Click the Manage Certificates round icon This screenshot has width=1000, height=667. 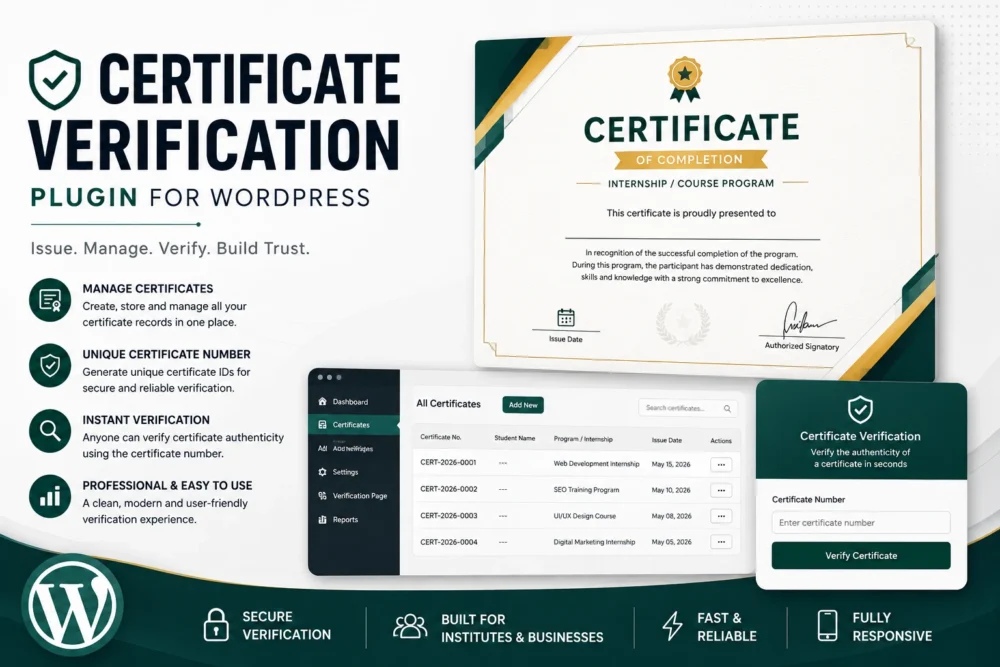pyautogui.click(x=50, y=300)
